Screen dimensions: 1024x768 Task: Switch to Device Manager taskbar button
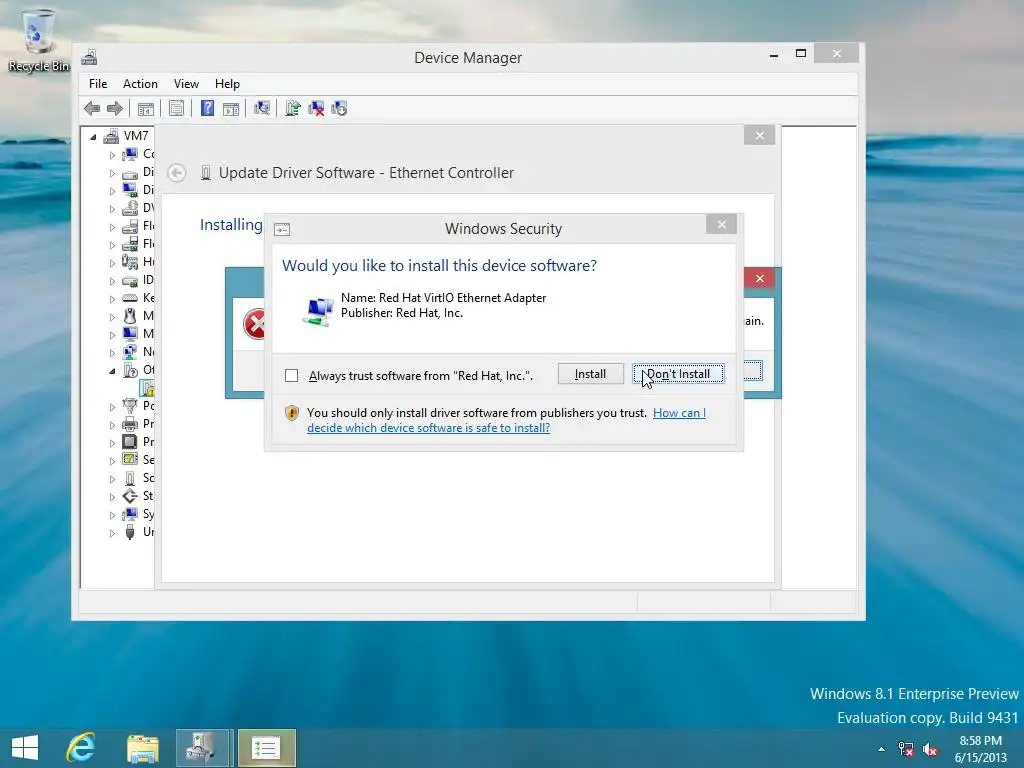point(202,748)
